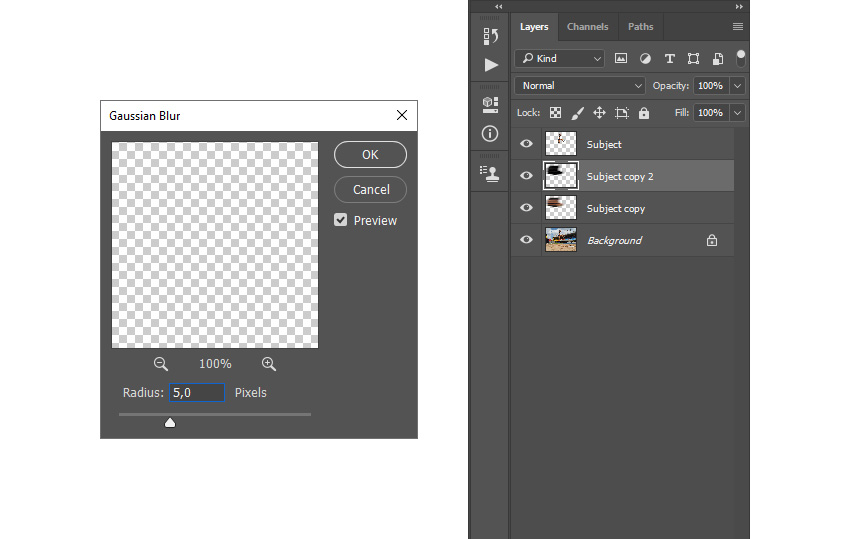Click the Gaussian Blur preview area
This screenshot has height=539, width=850.
(215, 245)
